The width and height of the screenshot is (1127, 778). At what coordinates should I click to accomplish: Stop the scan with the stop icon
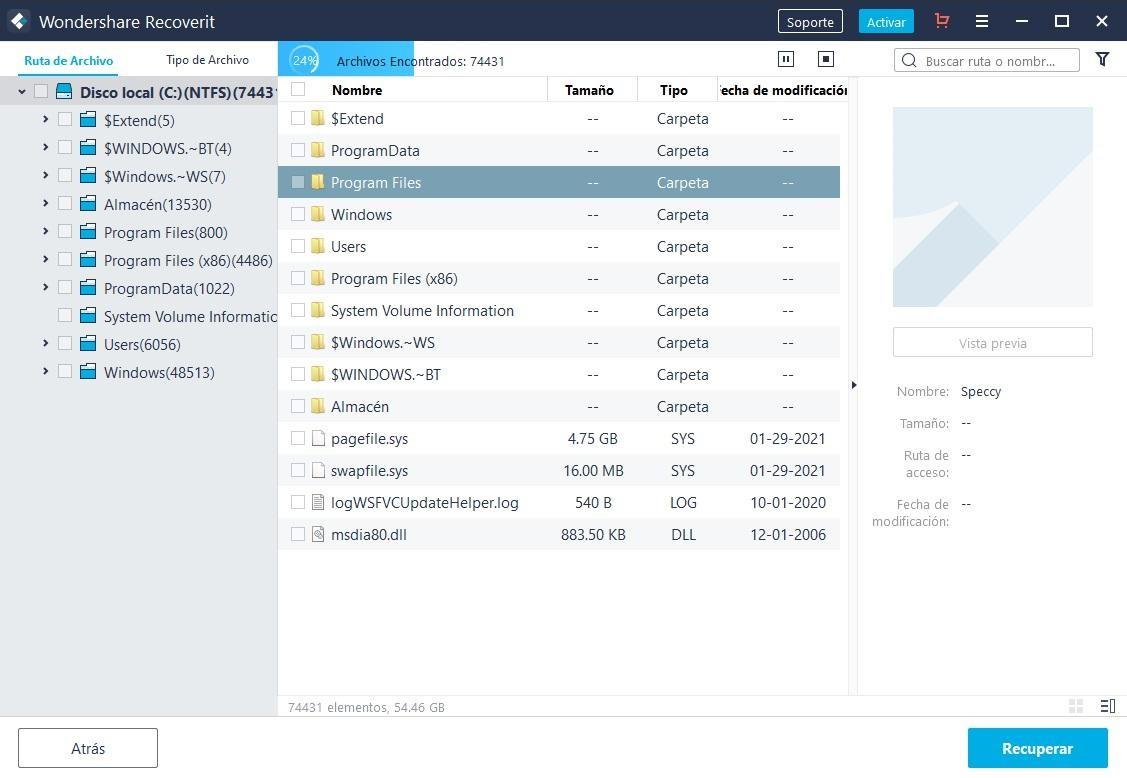point(826,60)
